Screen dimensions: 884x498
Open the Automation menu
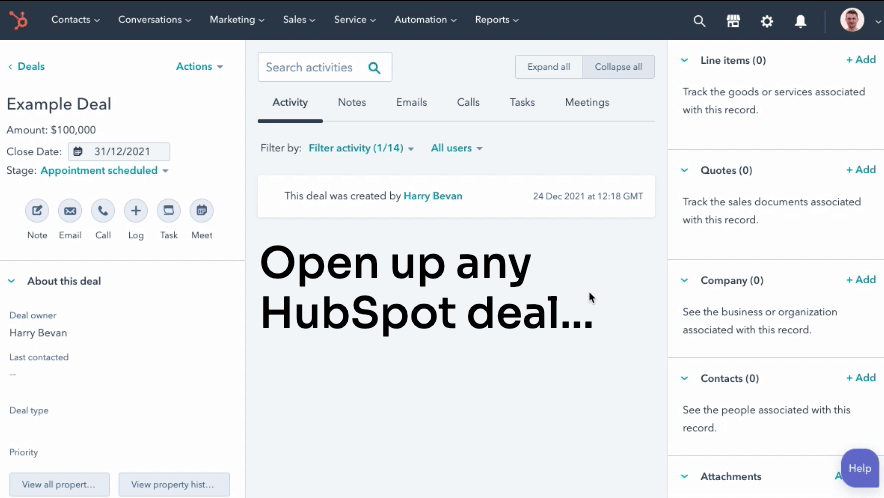coord(425,20)
